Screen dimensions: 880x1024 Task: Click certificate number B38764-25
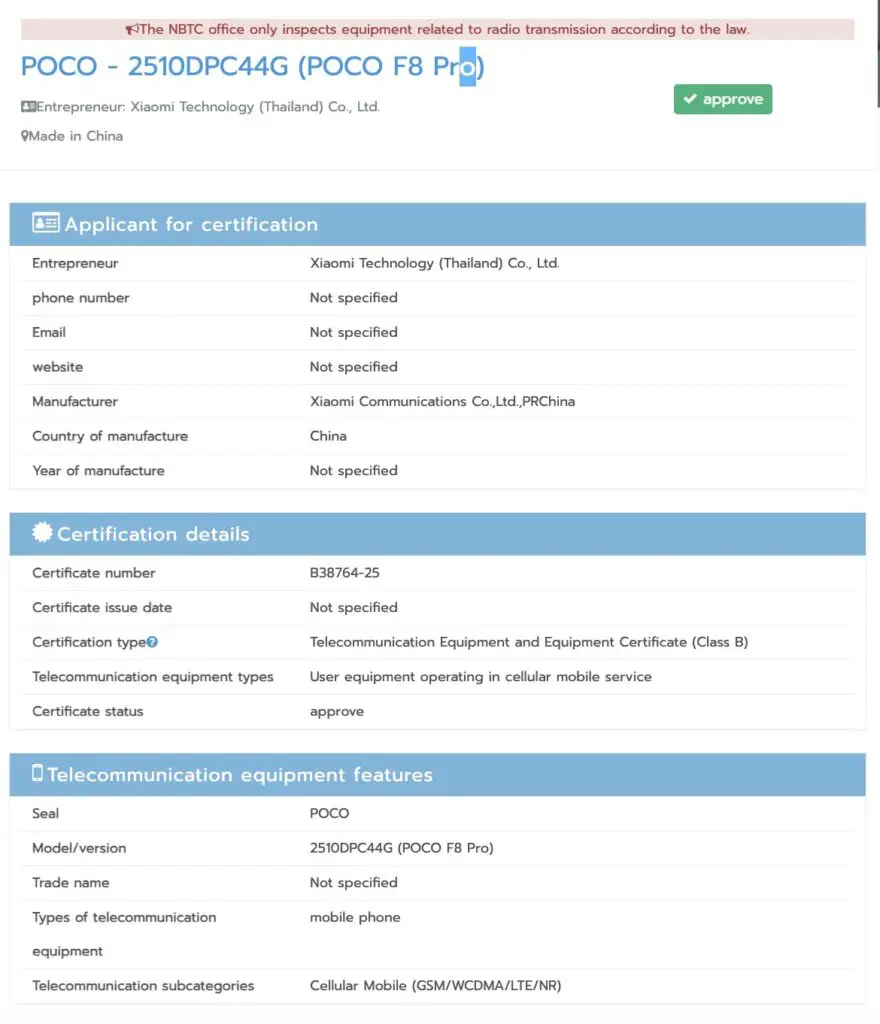[345, 573]
